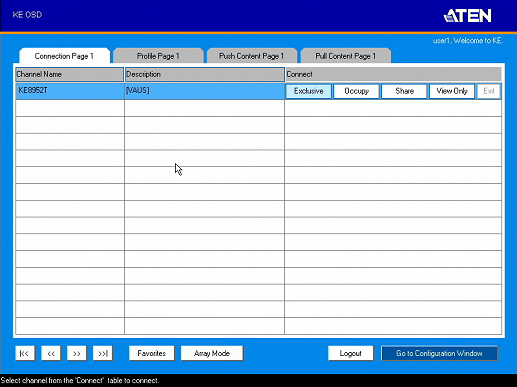
Task: Click the status bar connect hint text
Action: (x=80, y=380)
